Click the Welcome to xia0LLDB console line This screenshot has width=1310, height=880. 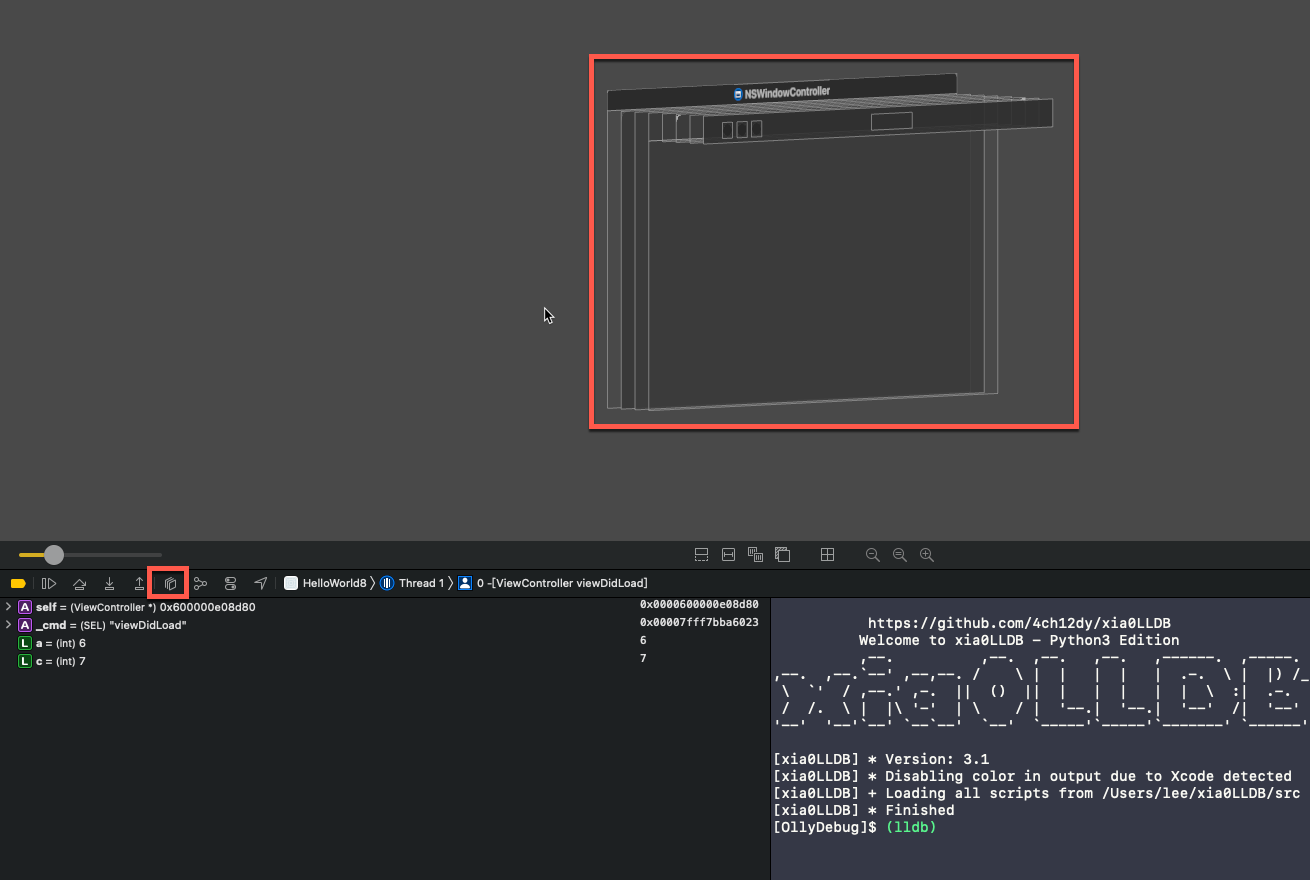click(1019, 640)
